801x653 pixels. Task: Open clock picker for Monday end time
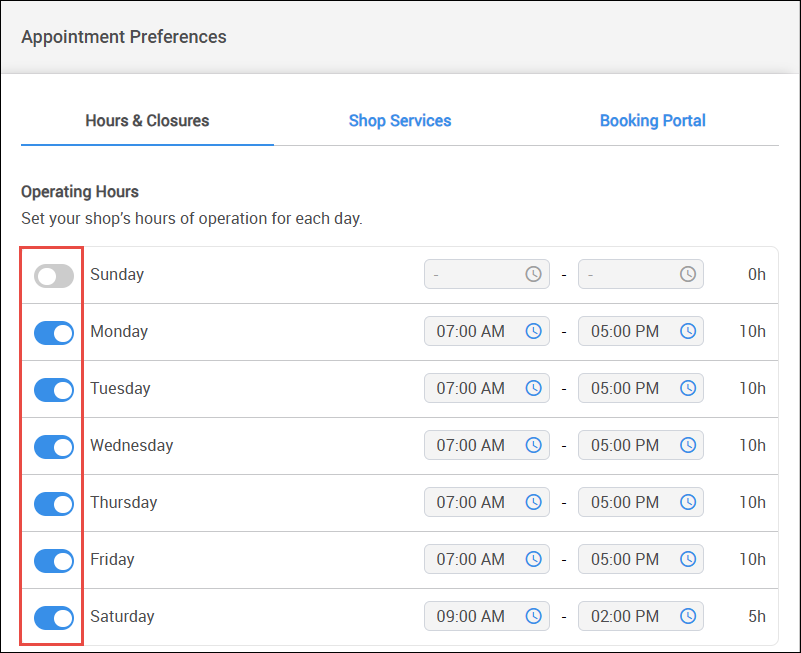pyautogui.click(x=688, y=331)
